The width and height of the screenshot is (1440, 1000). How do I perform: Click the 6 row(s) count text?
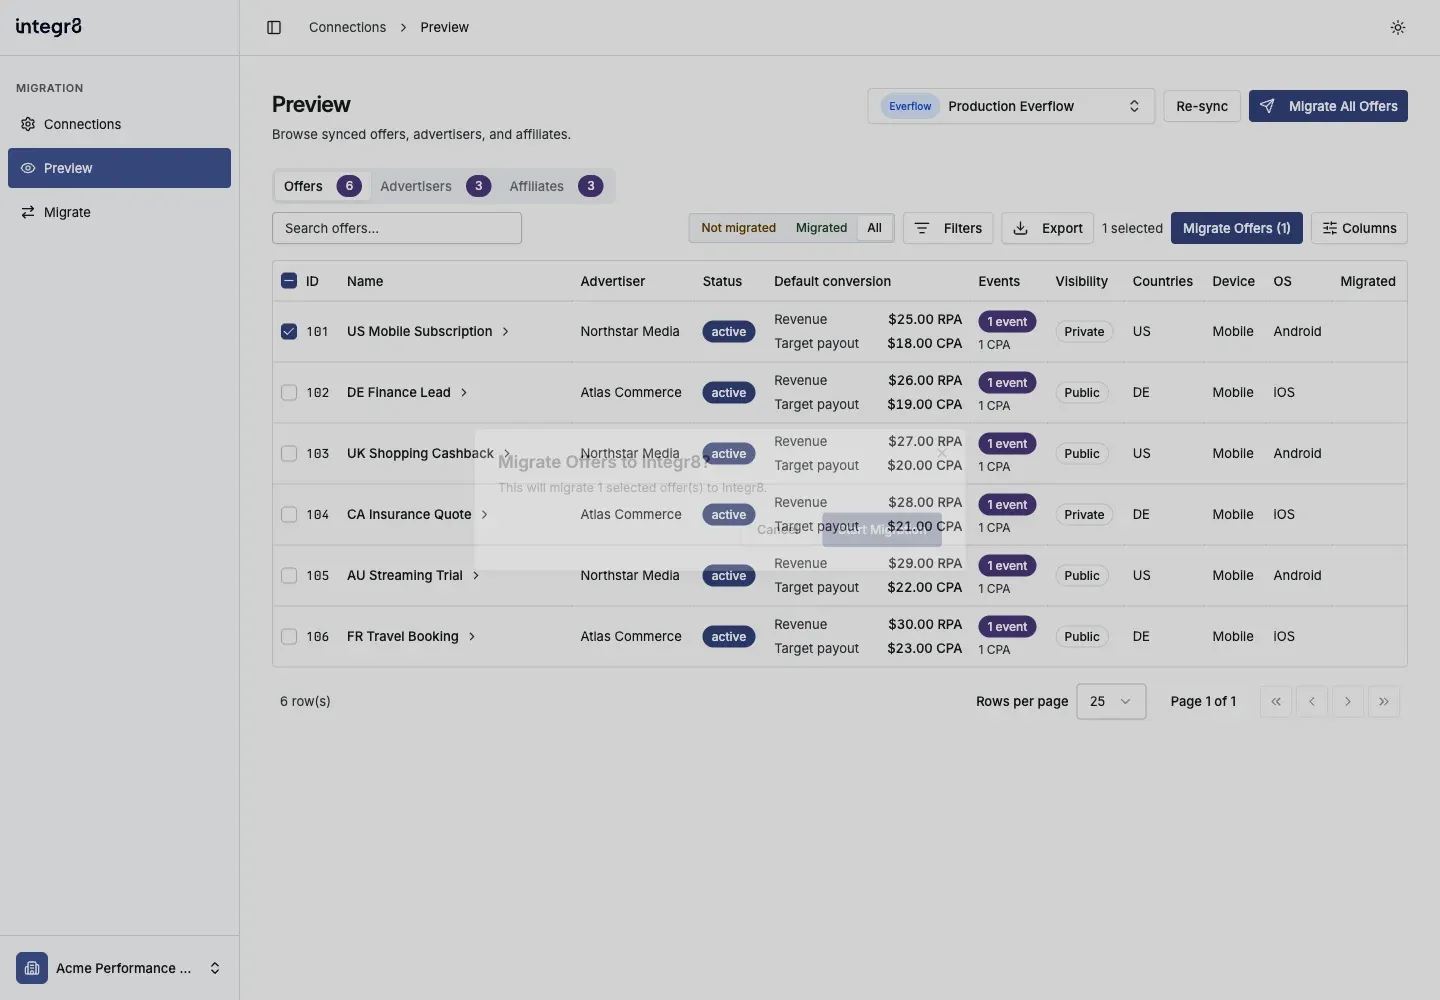[x=305, y=701]
